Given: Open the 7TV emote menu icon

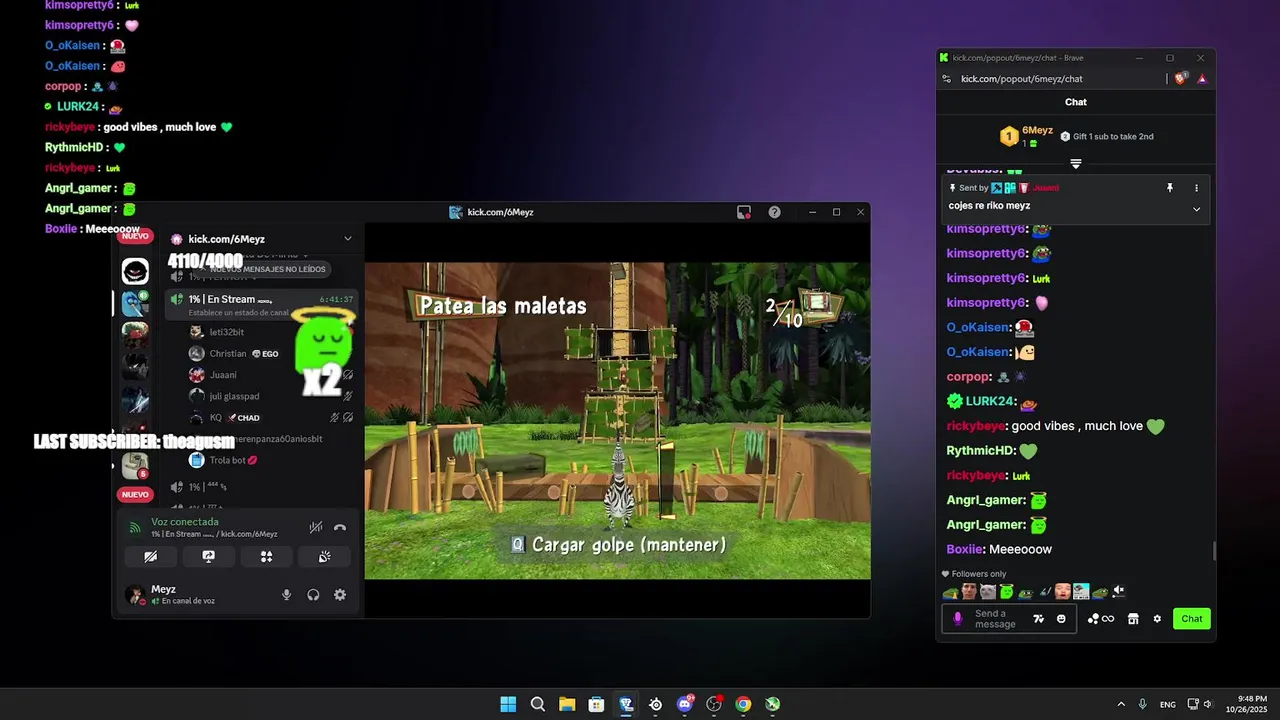Looking at the screenshot, I should (1038, 619).
